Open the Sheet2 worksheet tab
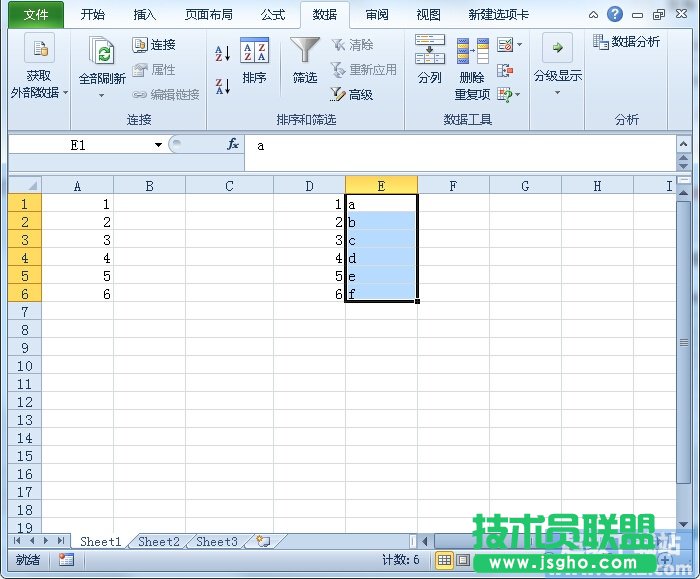This screenshot has width=700, height=579. click(158, 542)
